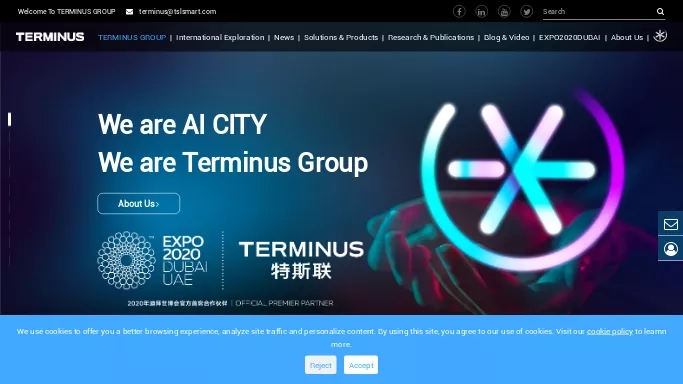Open the Solutions & Products menu
Image resolution: width=683 pixels, height=384 pixels.
341,37
